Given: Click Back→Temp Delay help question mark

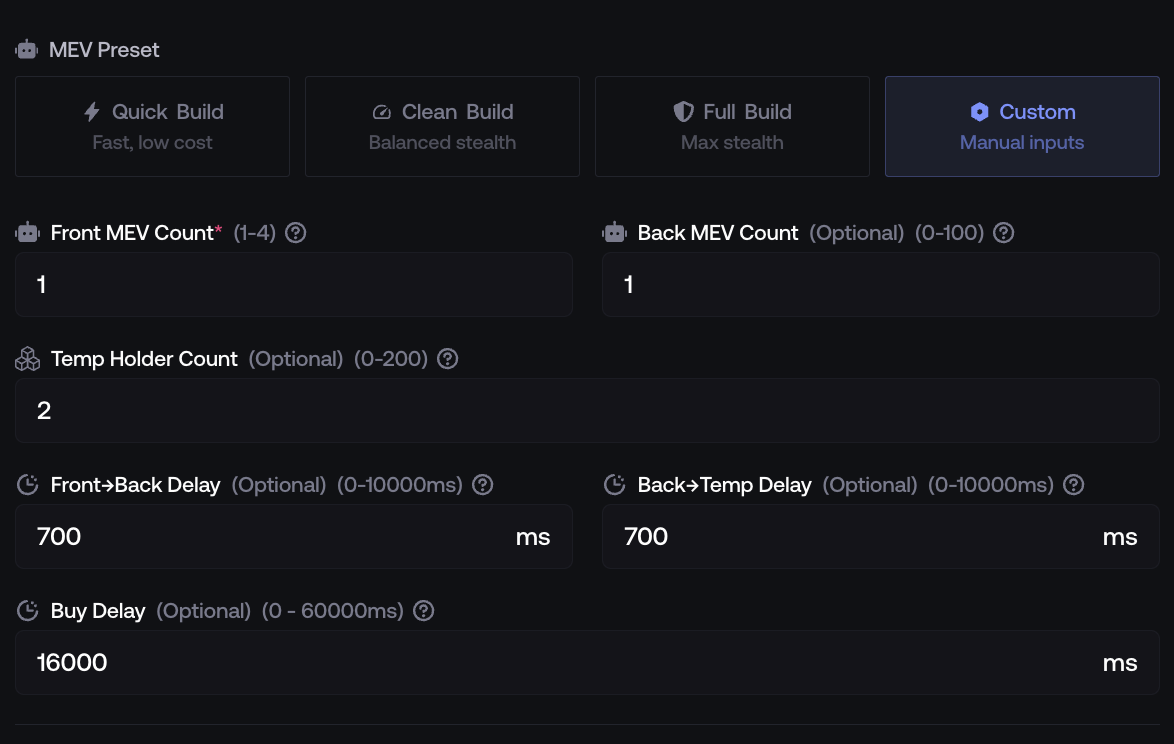Looking at the screenshot, I should (1073, 485).
